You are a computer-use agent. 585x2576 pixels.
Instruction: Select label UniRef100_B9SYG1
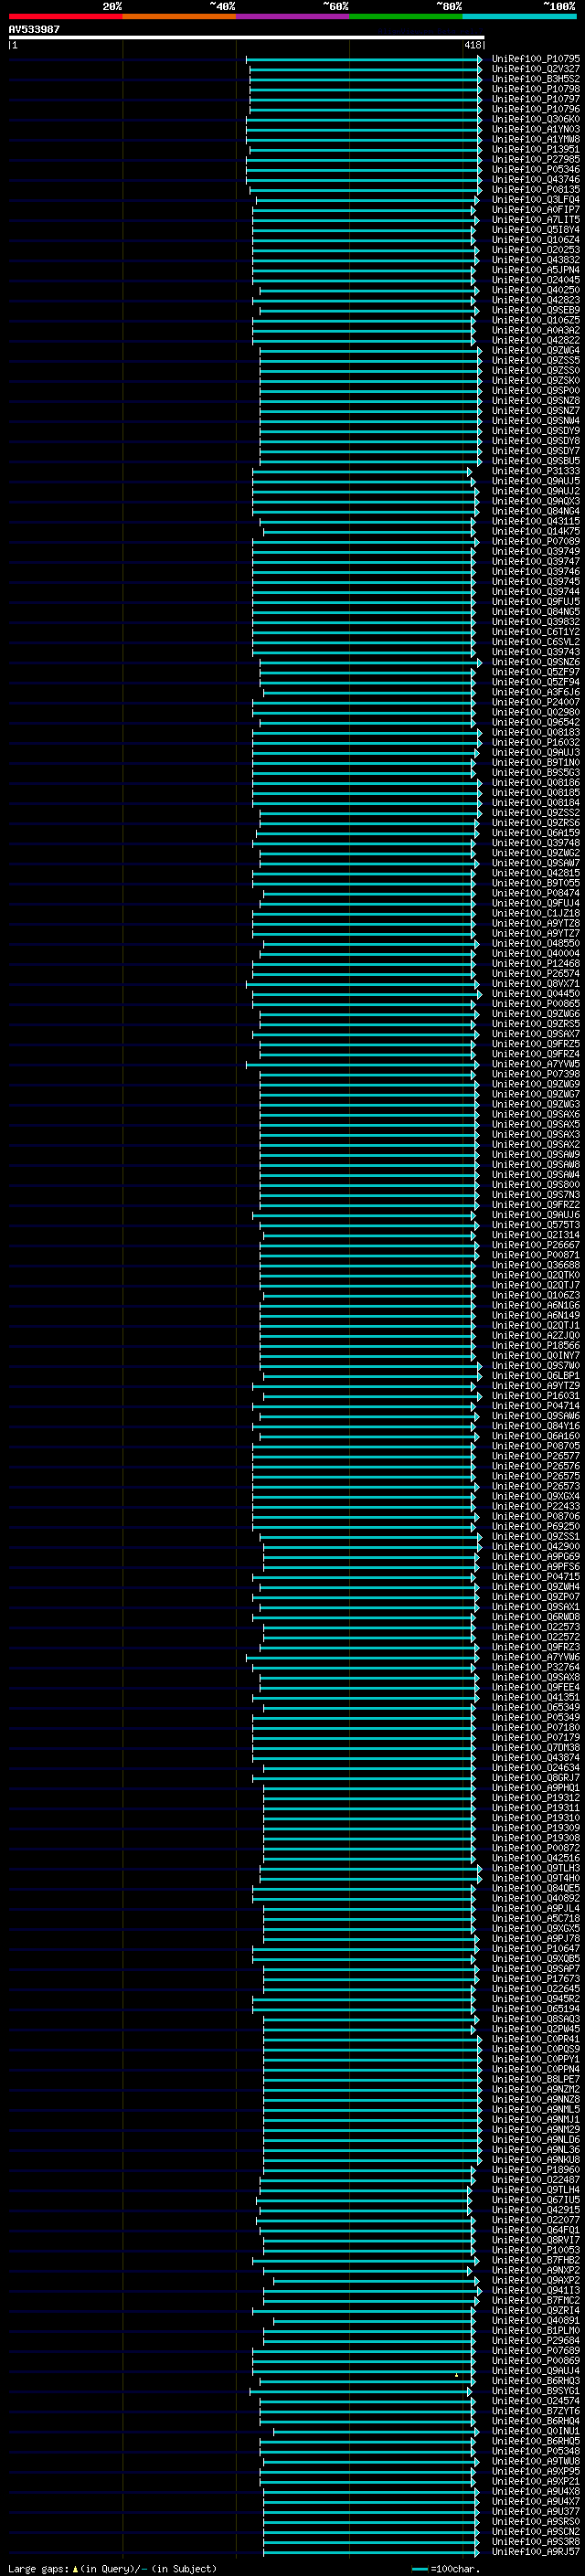[x=535, y=2391]
